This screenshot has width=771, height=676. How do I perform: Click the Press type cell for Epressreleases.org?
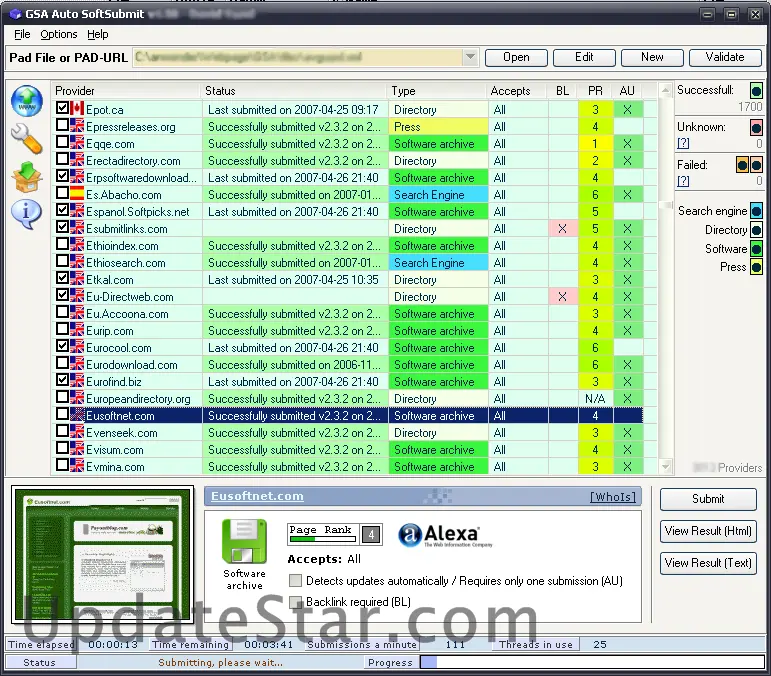click(438, 127)
